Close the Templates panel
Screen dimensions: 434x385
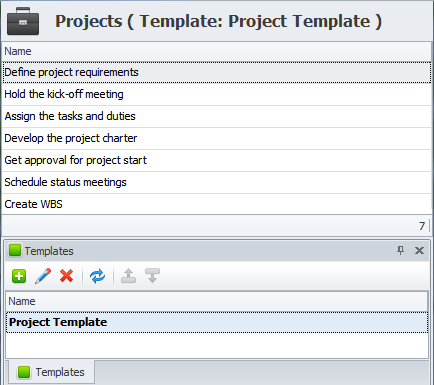[419, 250]
